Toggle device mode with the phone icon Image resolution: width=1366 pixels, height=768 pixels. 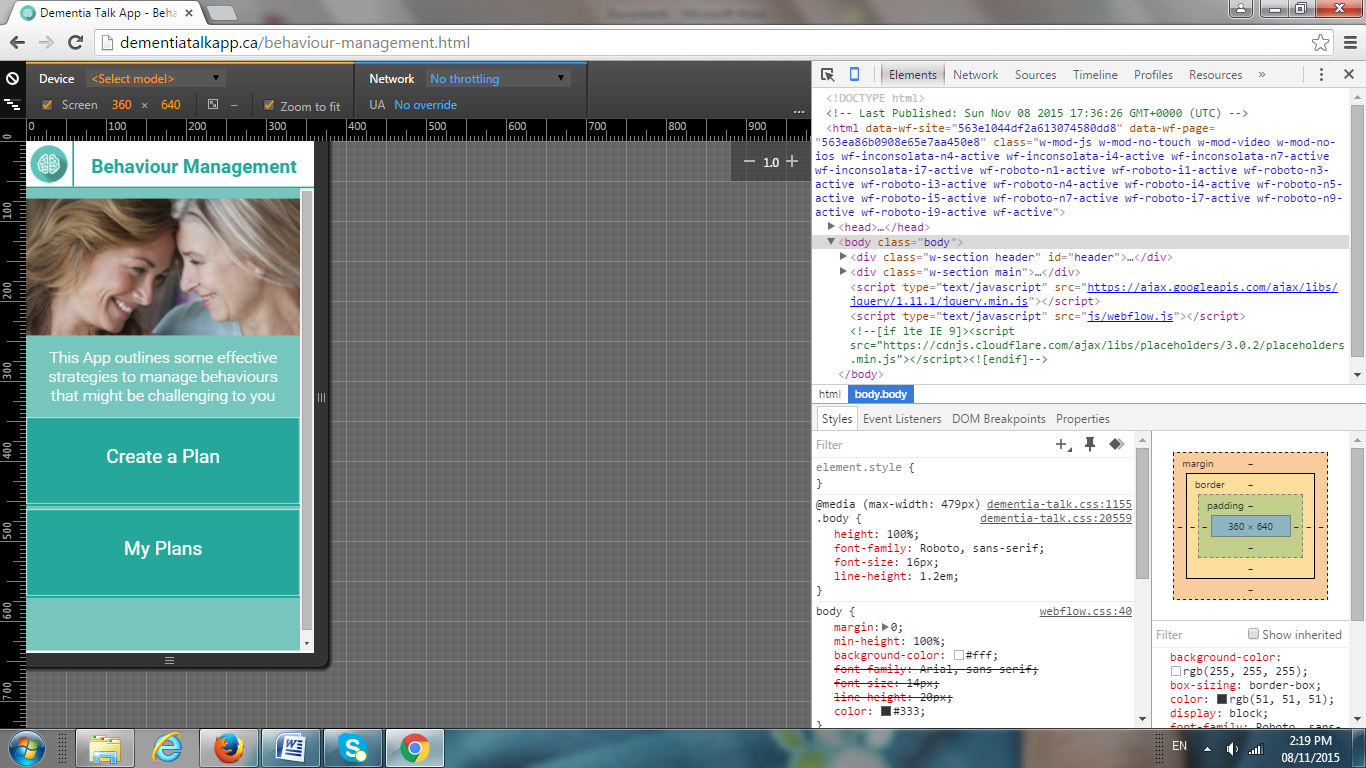[x=854, y=75]
